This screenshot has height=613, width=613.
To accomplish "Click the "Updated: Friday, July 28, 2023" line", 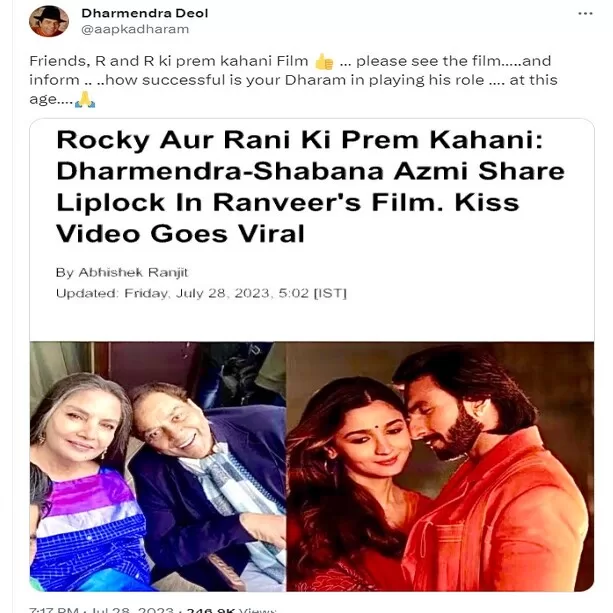I will point(201,293).
